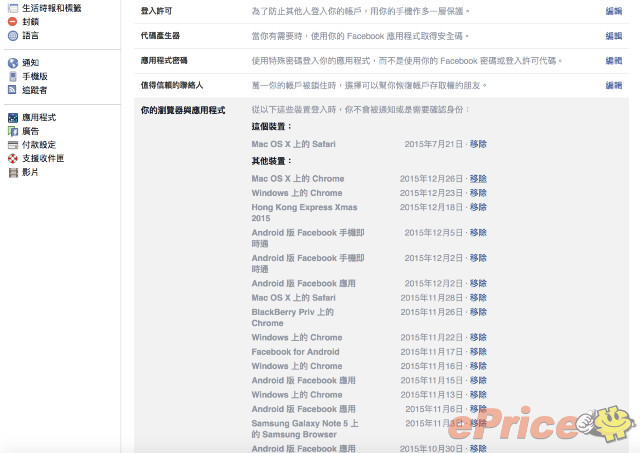Click the 影片 film icon
Screen dimensions: 640x453
click(13, 172)
